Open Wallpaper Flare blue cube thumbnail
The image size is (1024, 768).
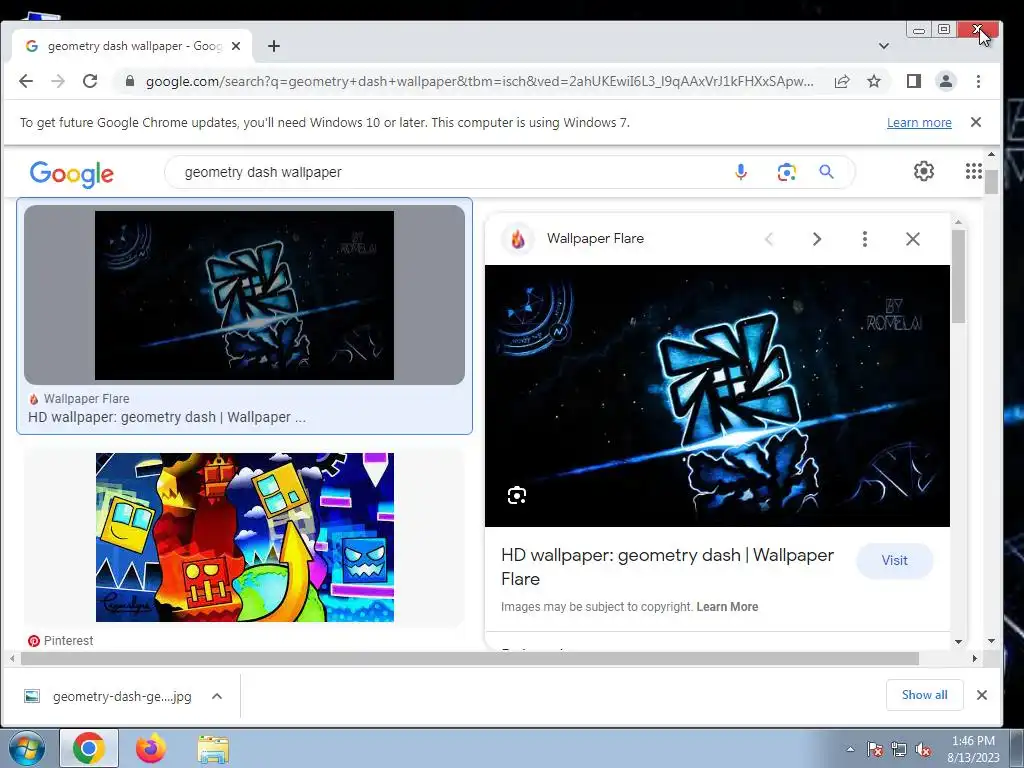click(244, 295)
